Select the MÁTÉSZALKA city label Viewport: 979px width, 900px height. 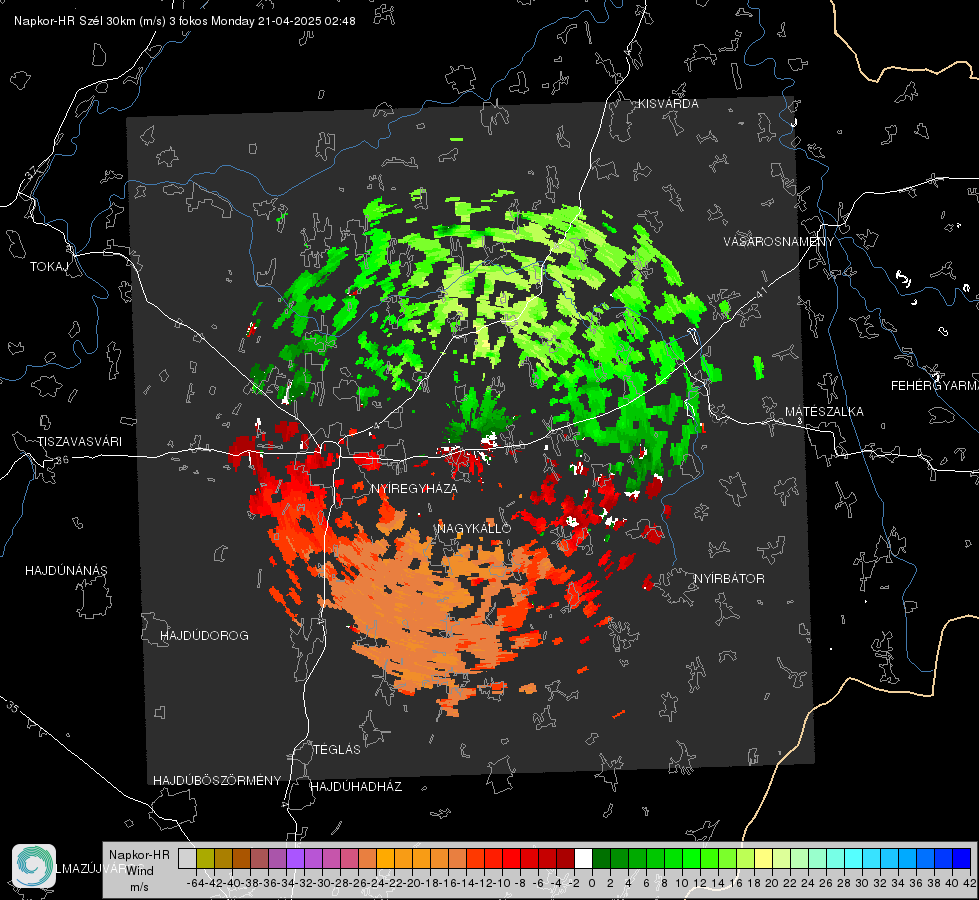(x=824, y=412)
